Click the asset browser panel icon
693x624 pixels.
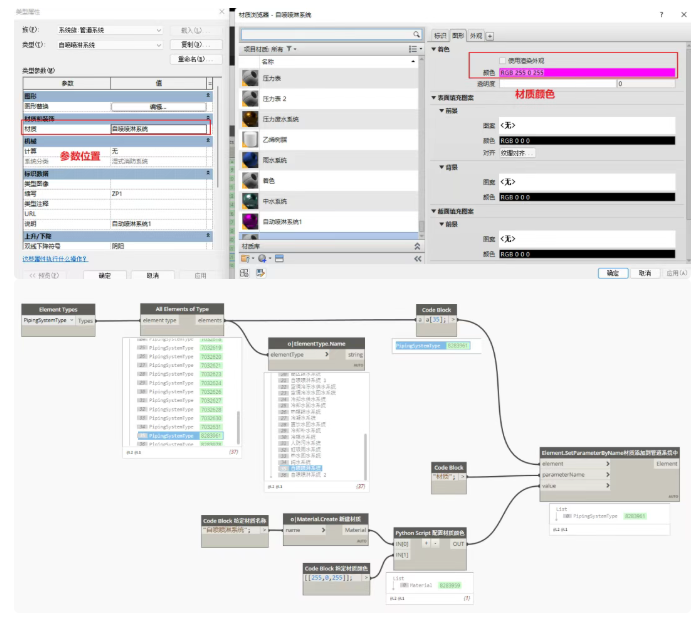(279, 259)
